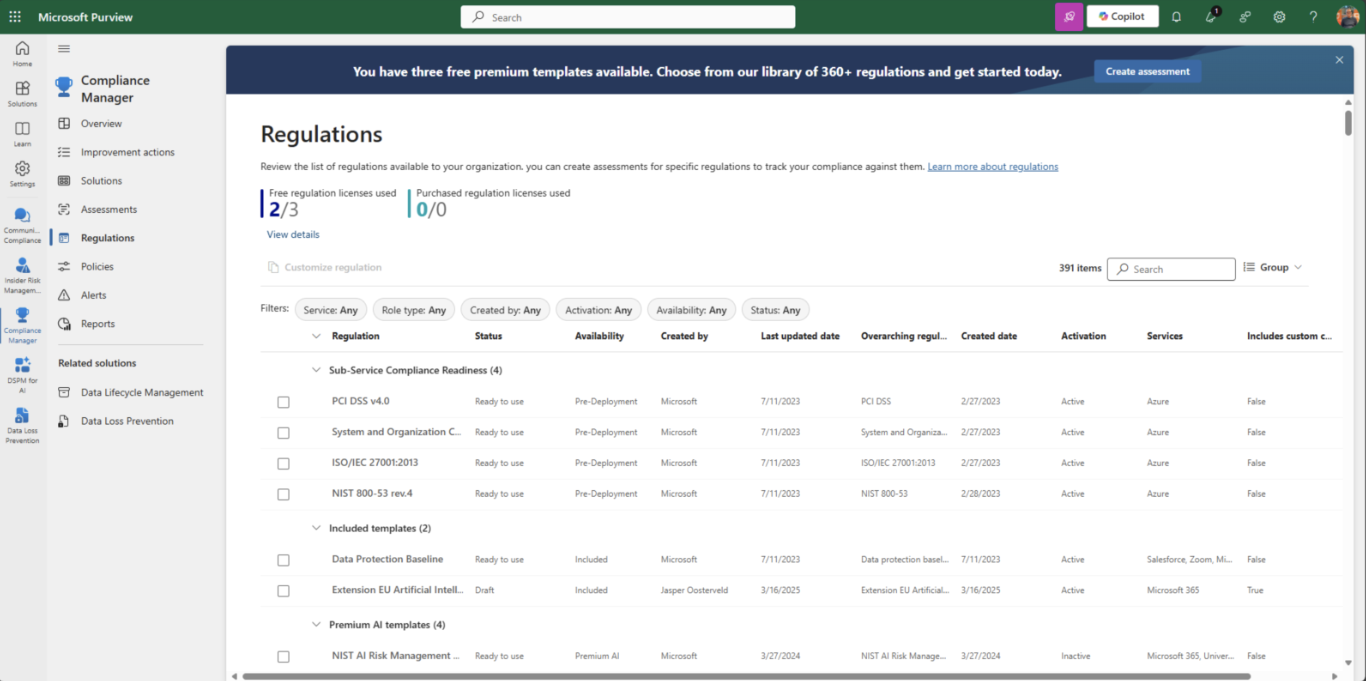Screen dimensions: 1366x681
Task: Click the connections icon beside gear
Action: 1245,17
